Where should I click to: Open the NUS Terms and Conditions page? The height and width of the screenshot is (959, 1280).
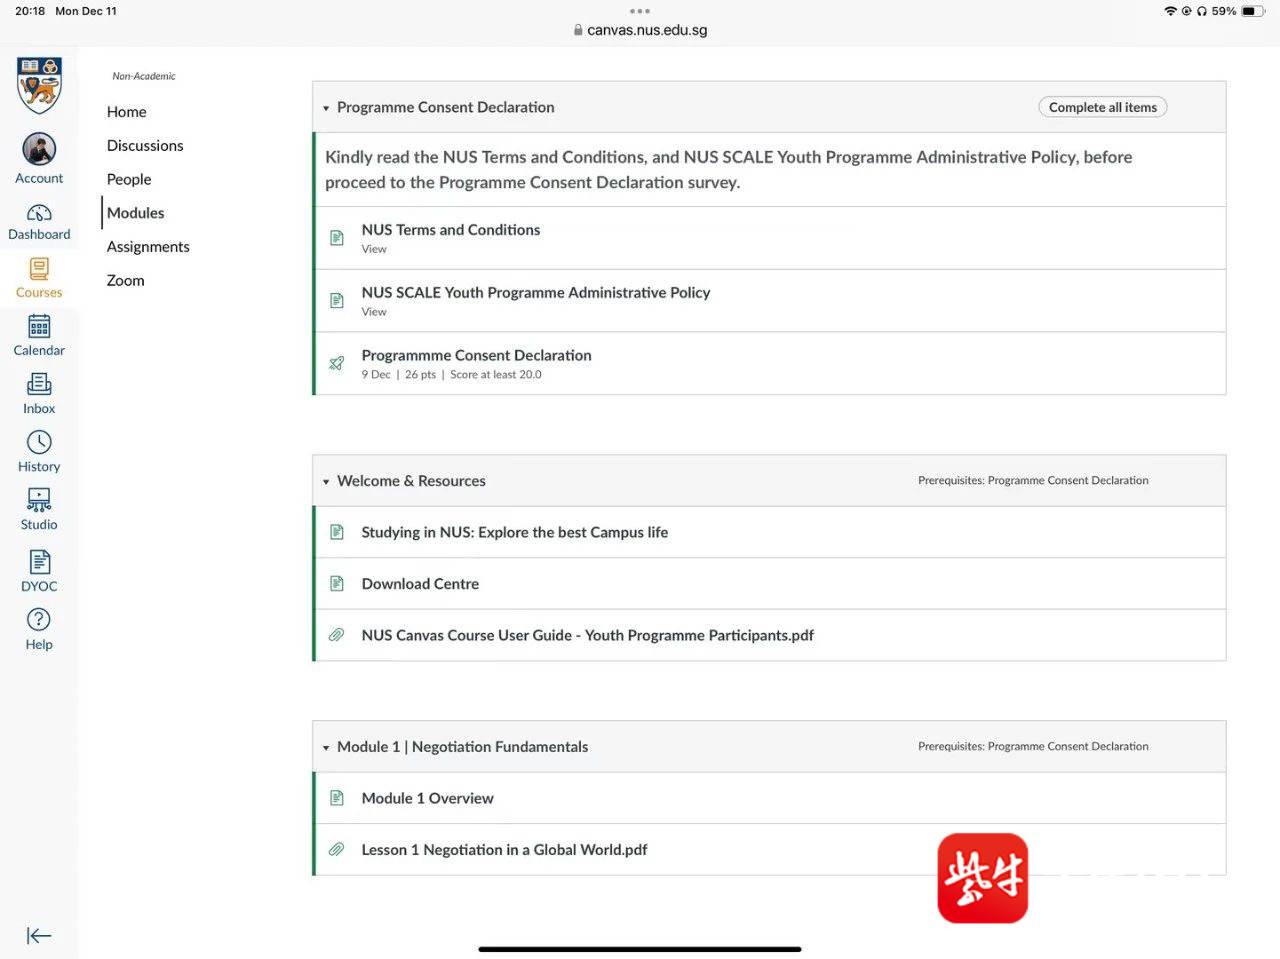pyautogui.click(x=451, y=230)
